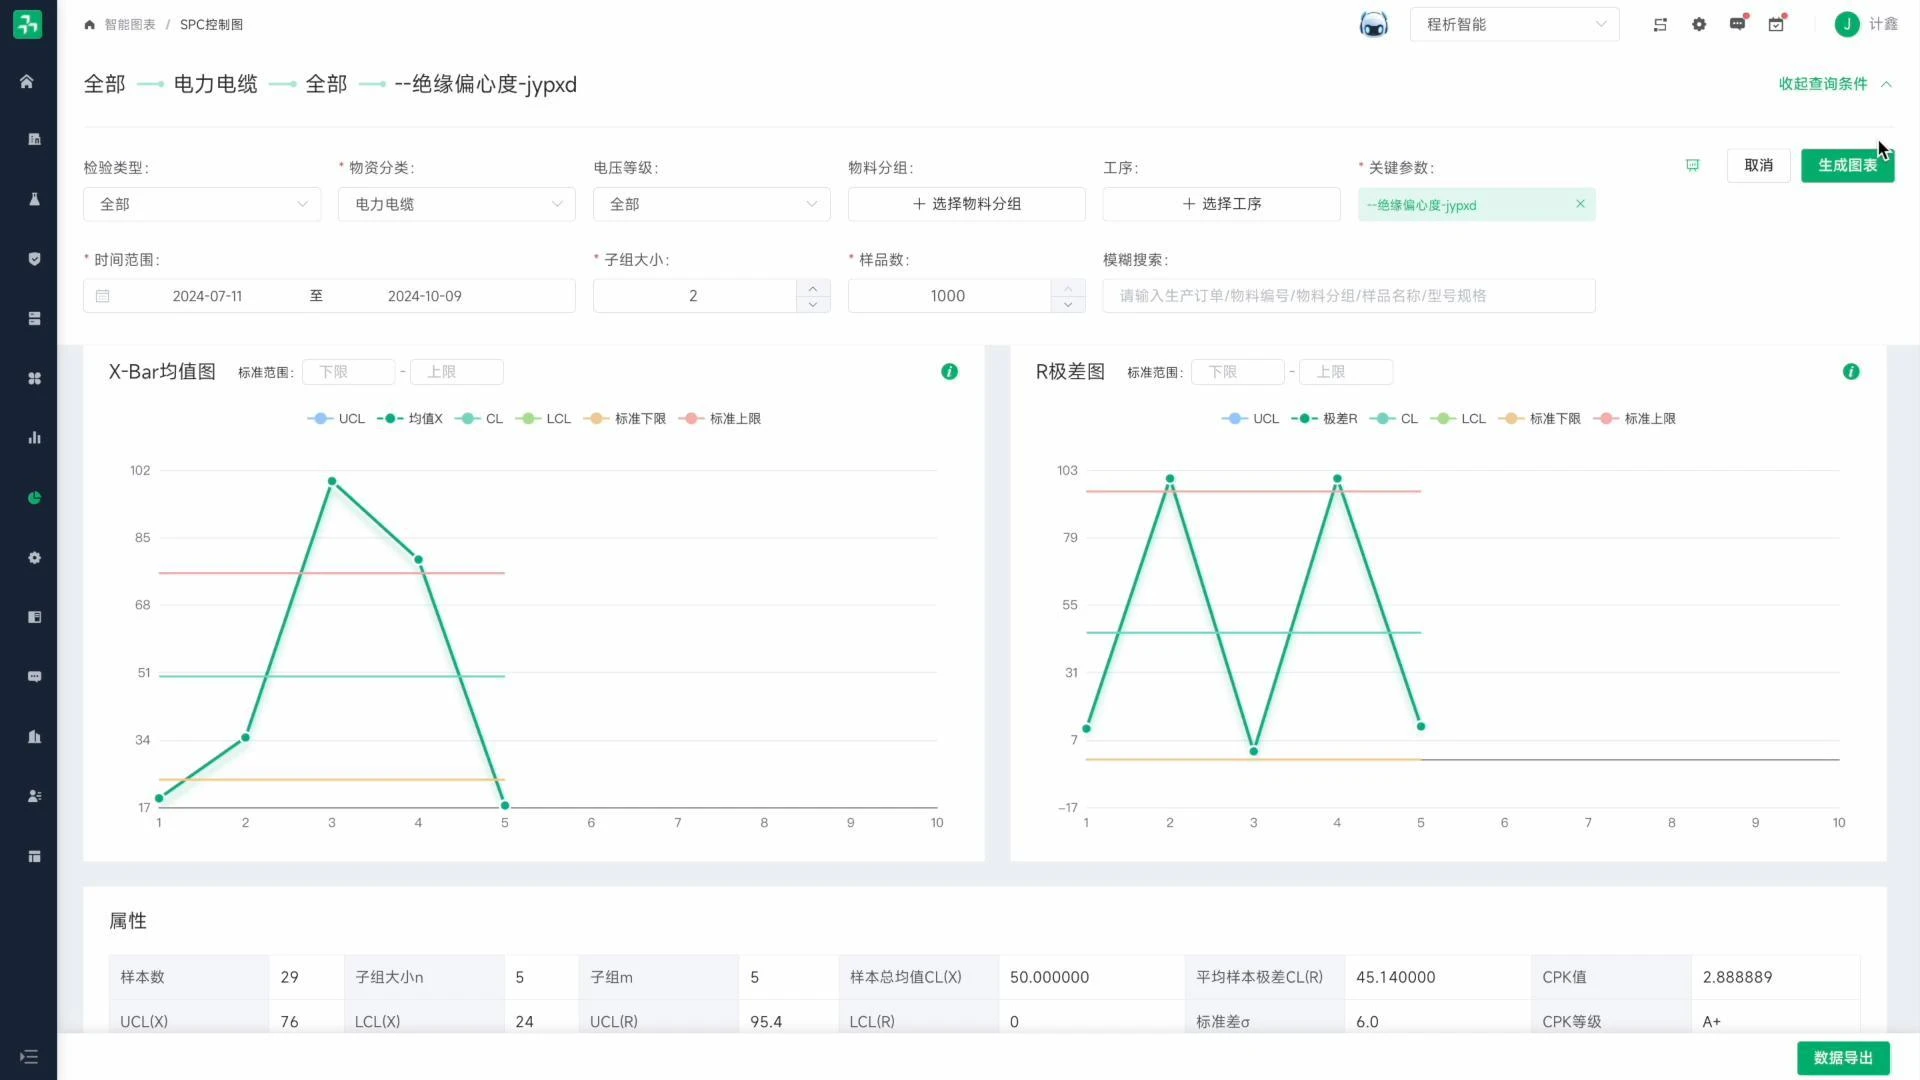Open the 检验类型 dropdown
This screenshot has width=1920, height=1080.
click(201, 204)
